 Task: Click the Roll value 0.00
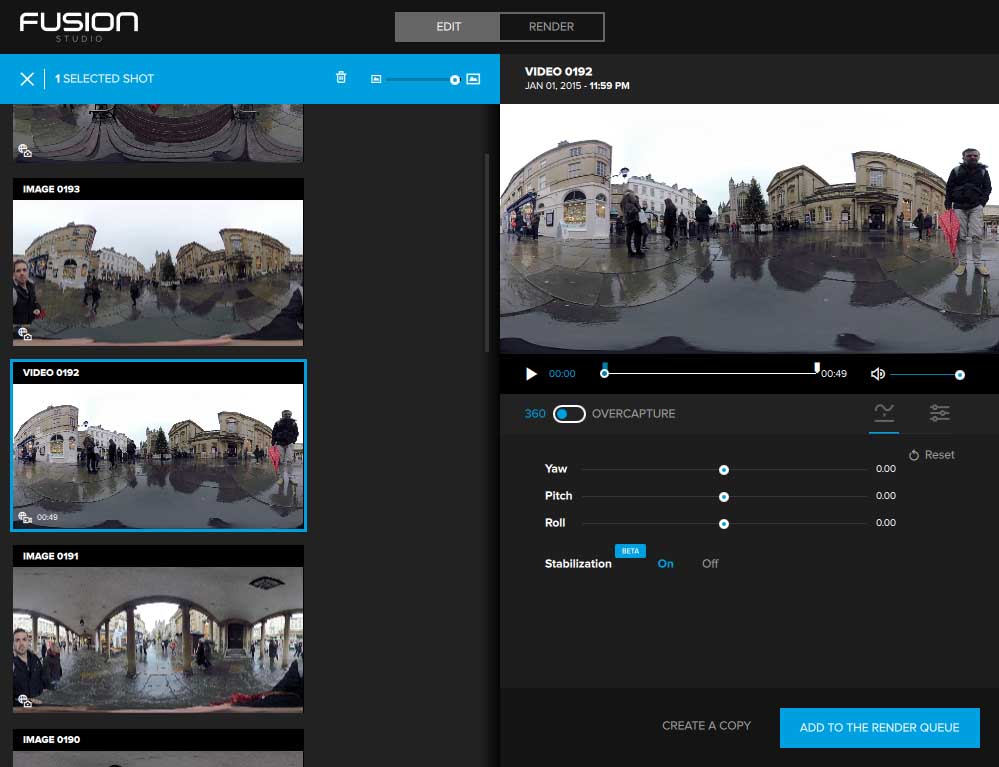coord(886,522)
